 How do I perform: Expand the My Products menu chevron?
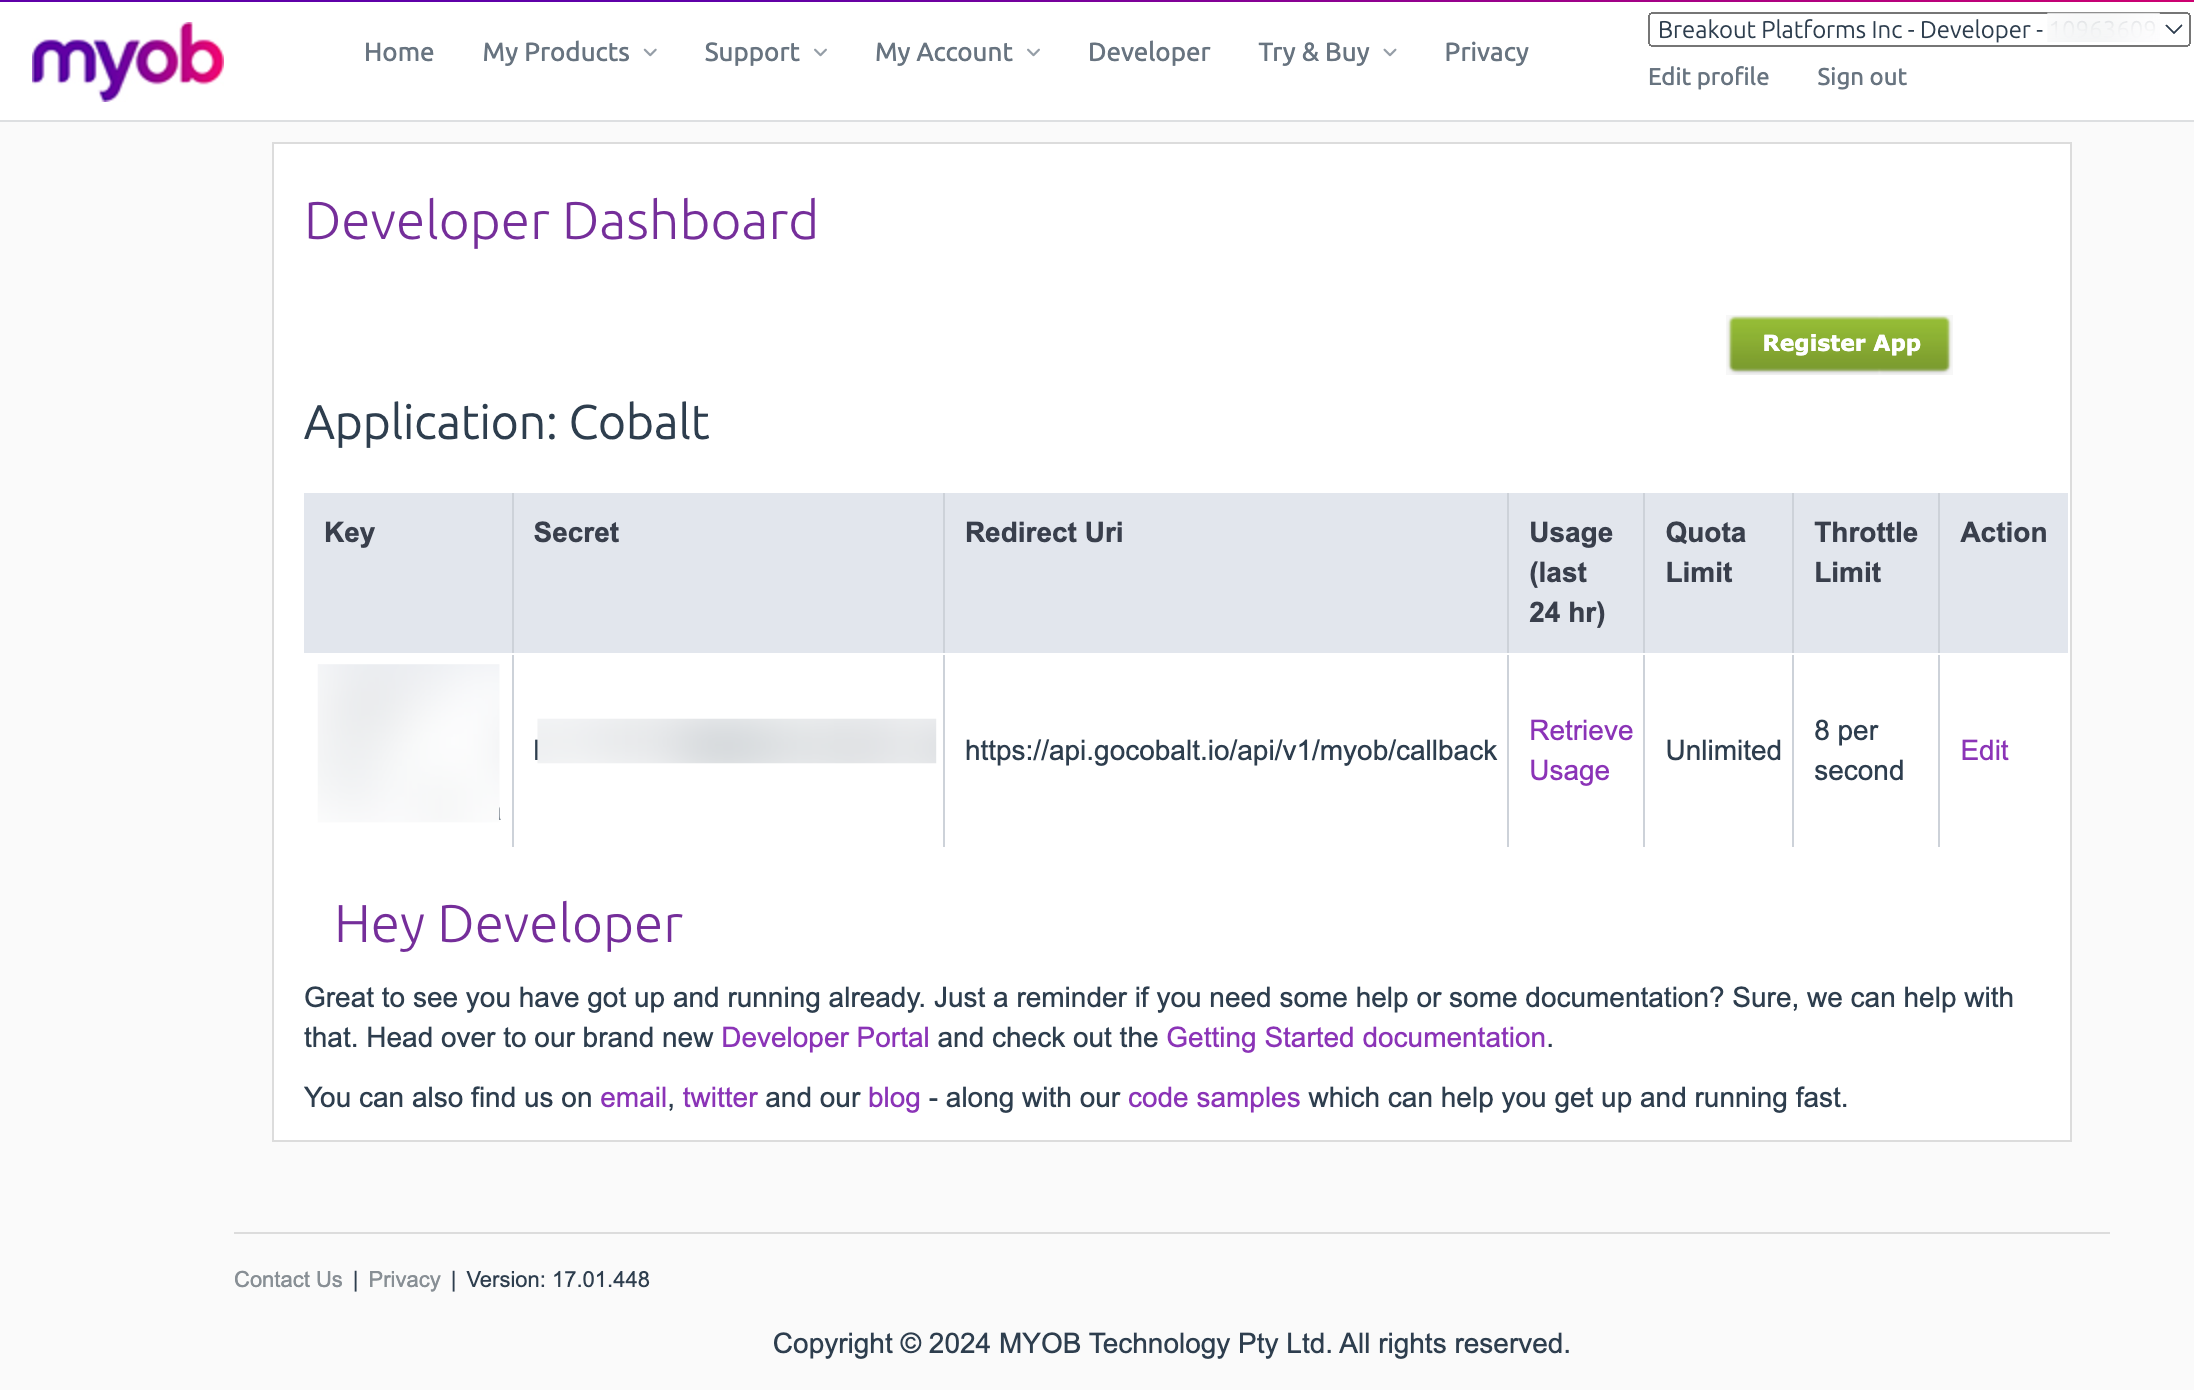[650, 53]
